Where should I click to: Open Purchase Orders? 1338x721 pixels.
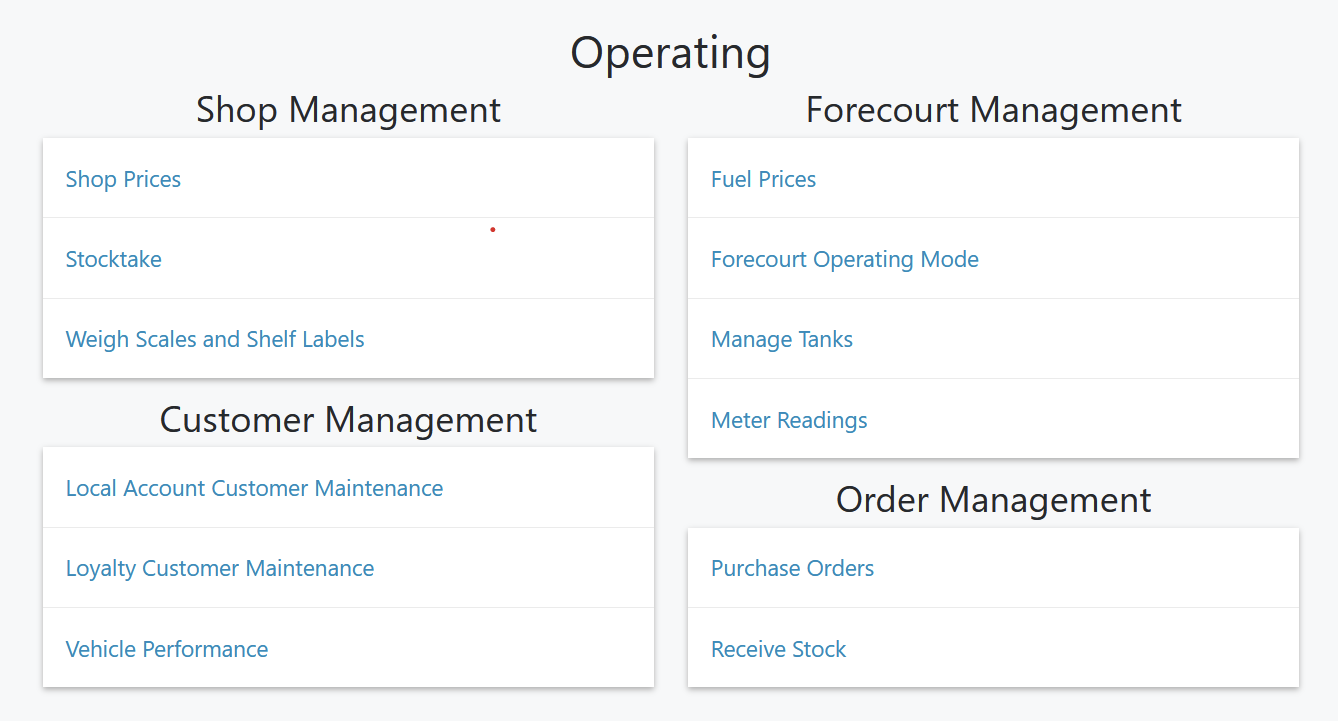792,568
